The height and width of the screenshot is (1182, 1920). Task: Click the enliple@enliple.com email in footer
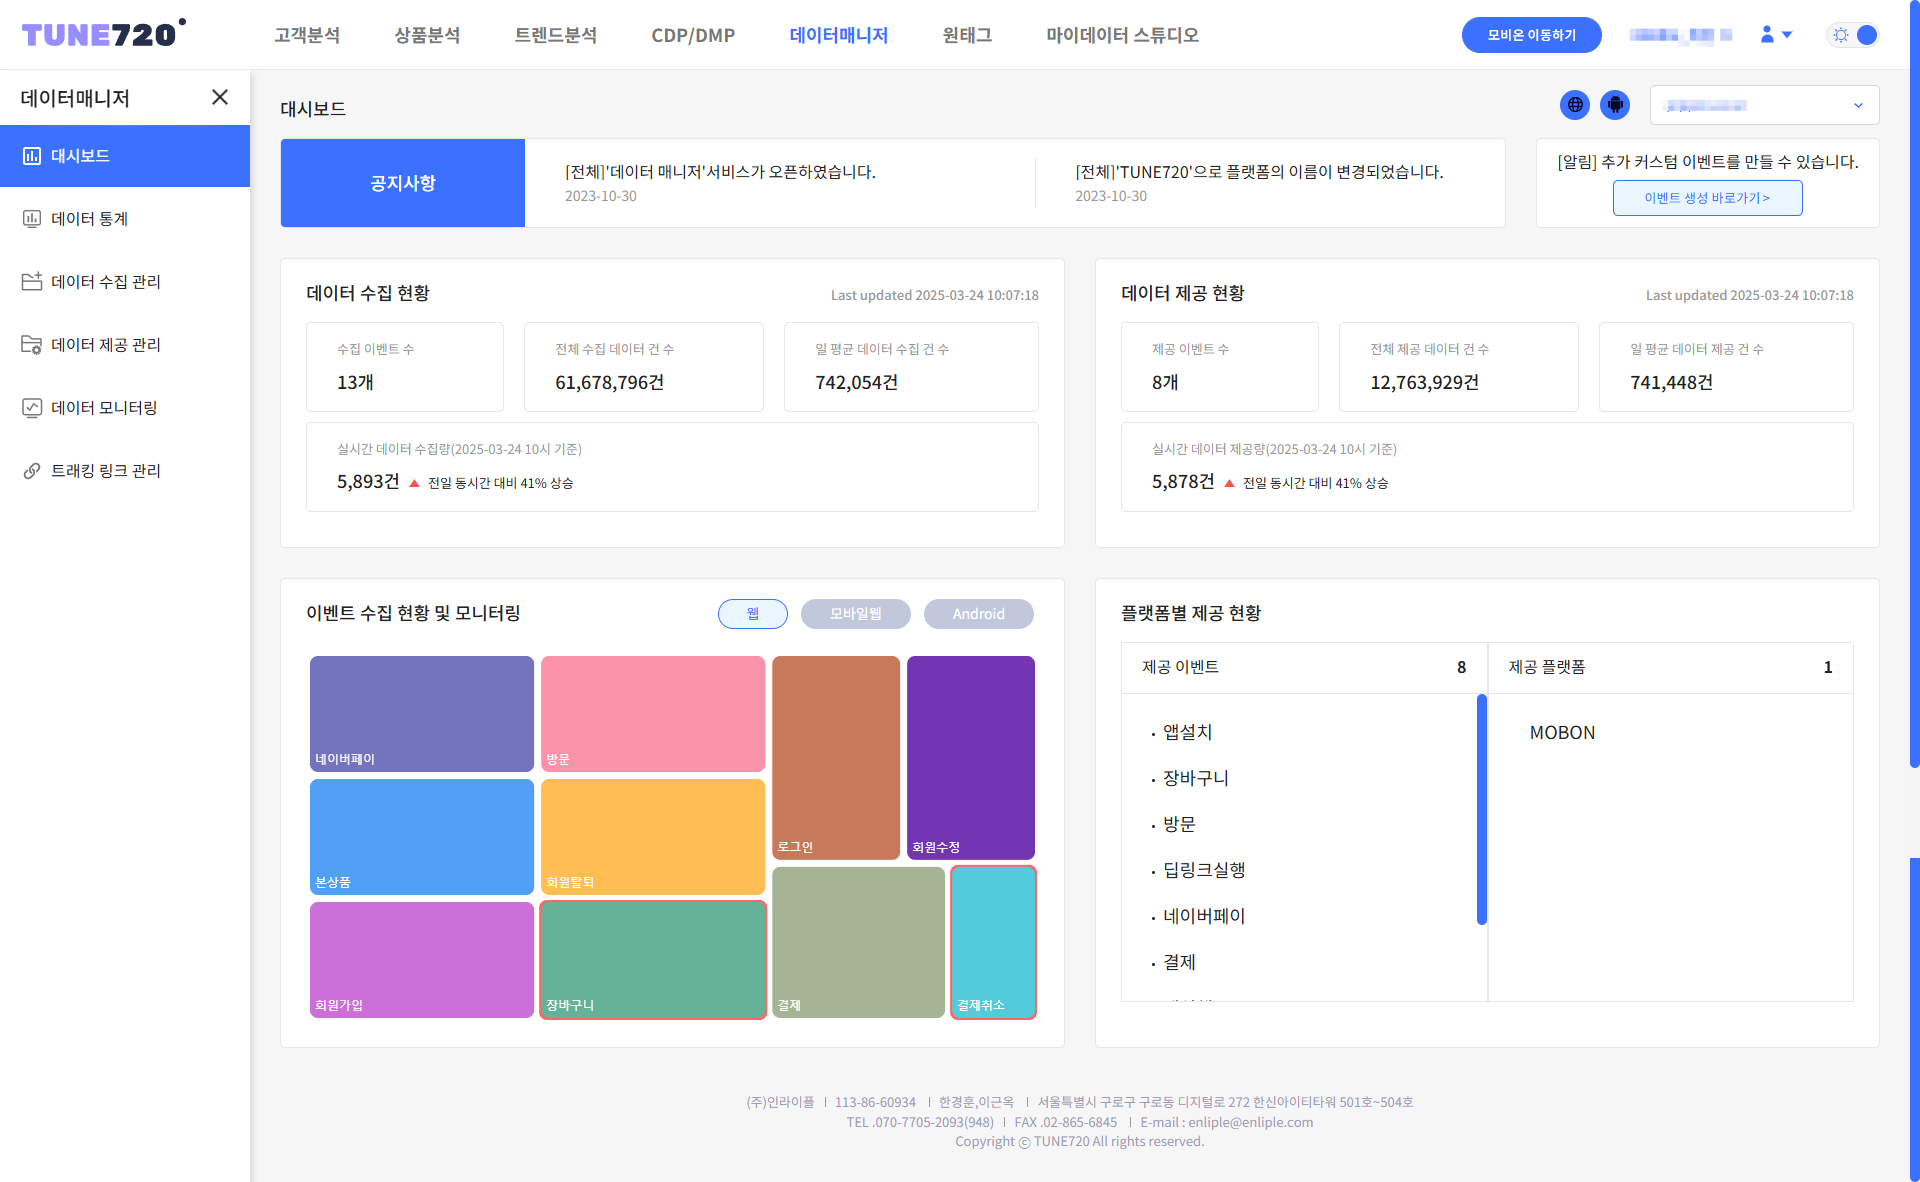coord(1250,1122)
